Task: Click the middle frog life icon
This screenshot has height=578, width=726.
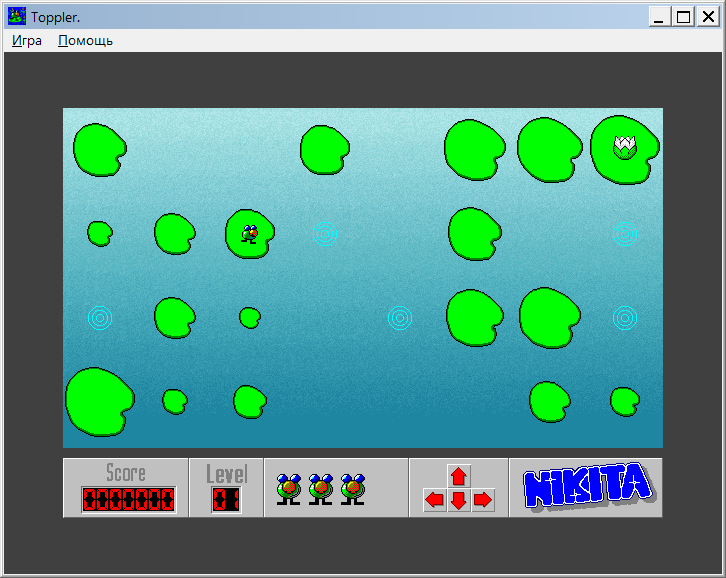Action: (x=320, y=489)
